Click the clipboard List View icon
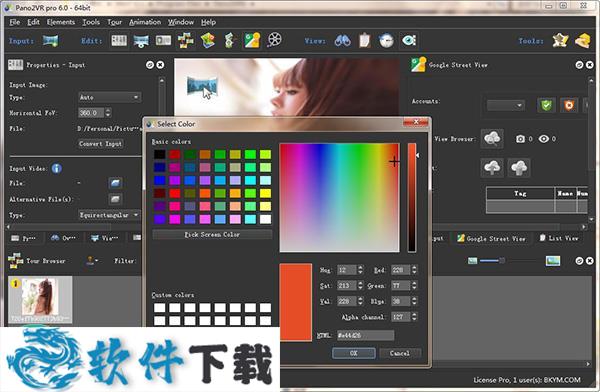The image size is (600, 392). click(365, 40)
